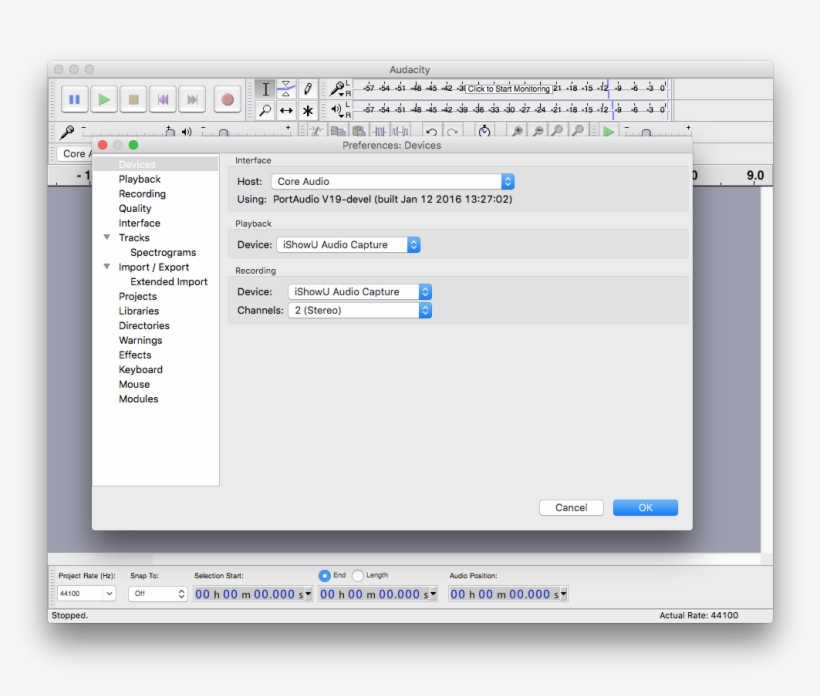The width and height of the screenshot is (820, 696).
Task: Select the Zoom magnifier tool
Action: coord(265,110)
